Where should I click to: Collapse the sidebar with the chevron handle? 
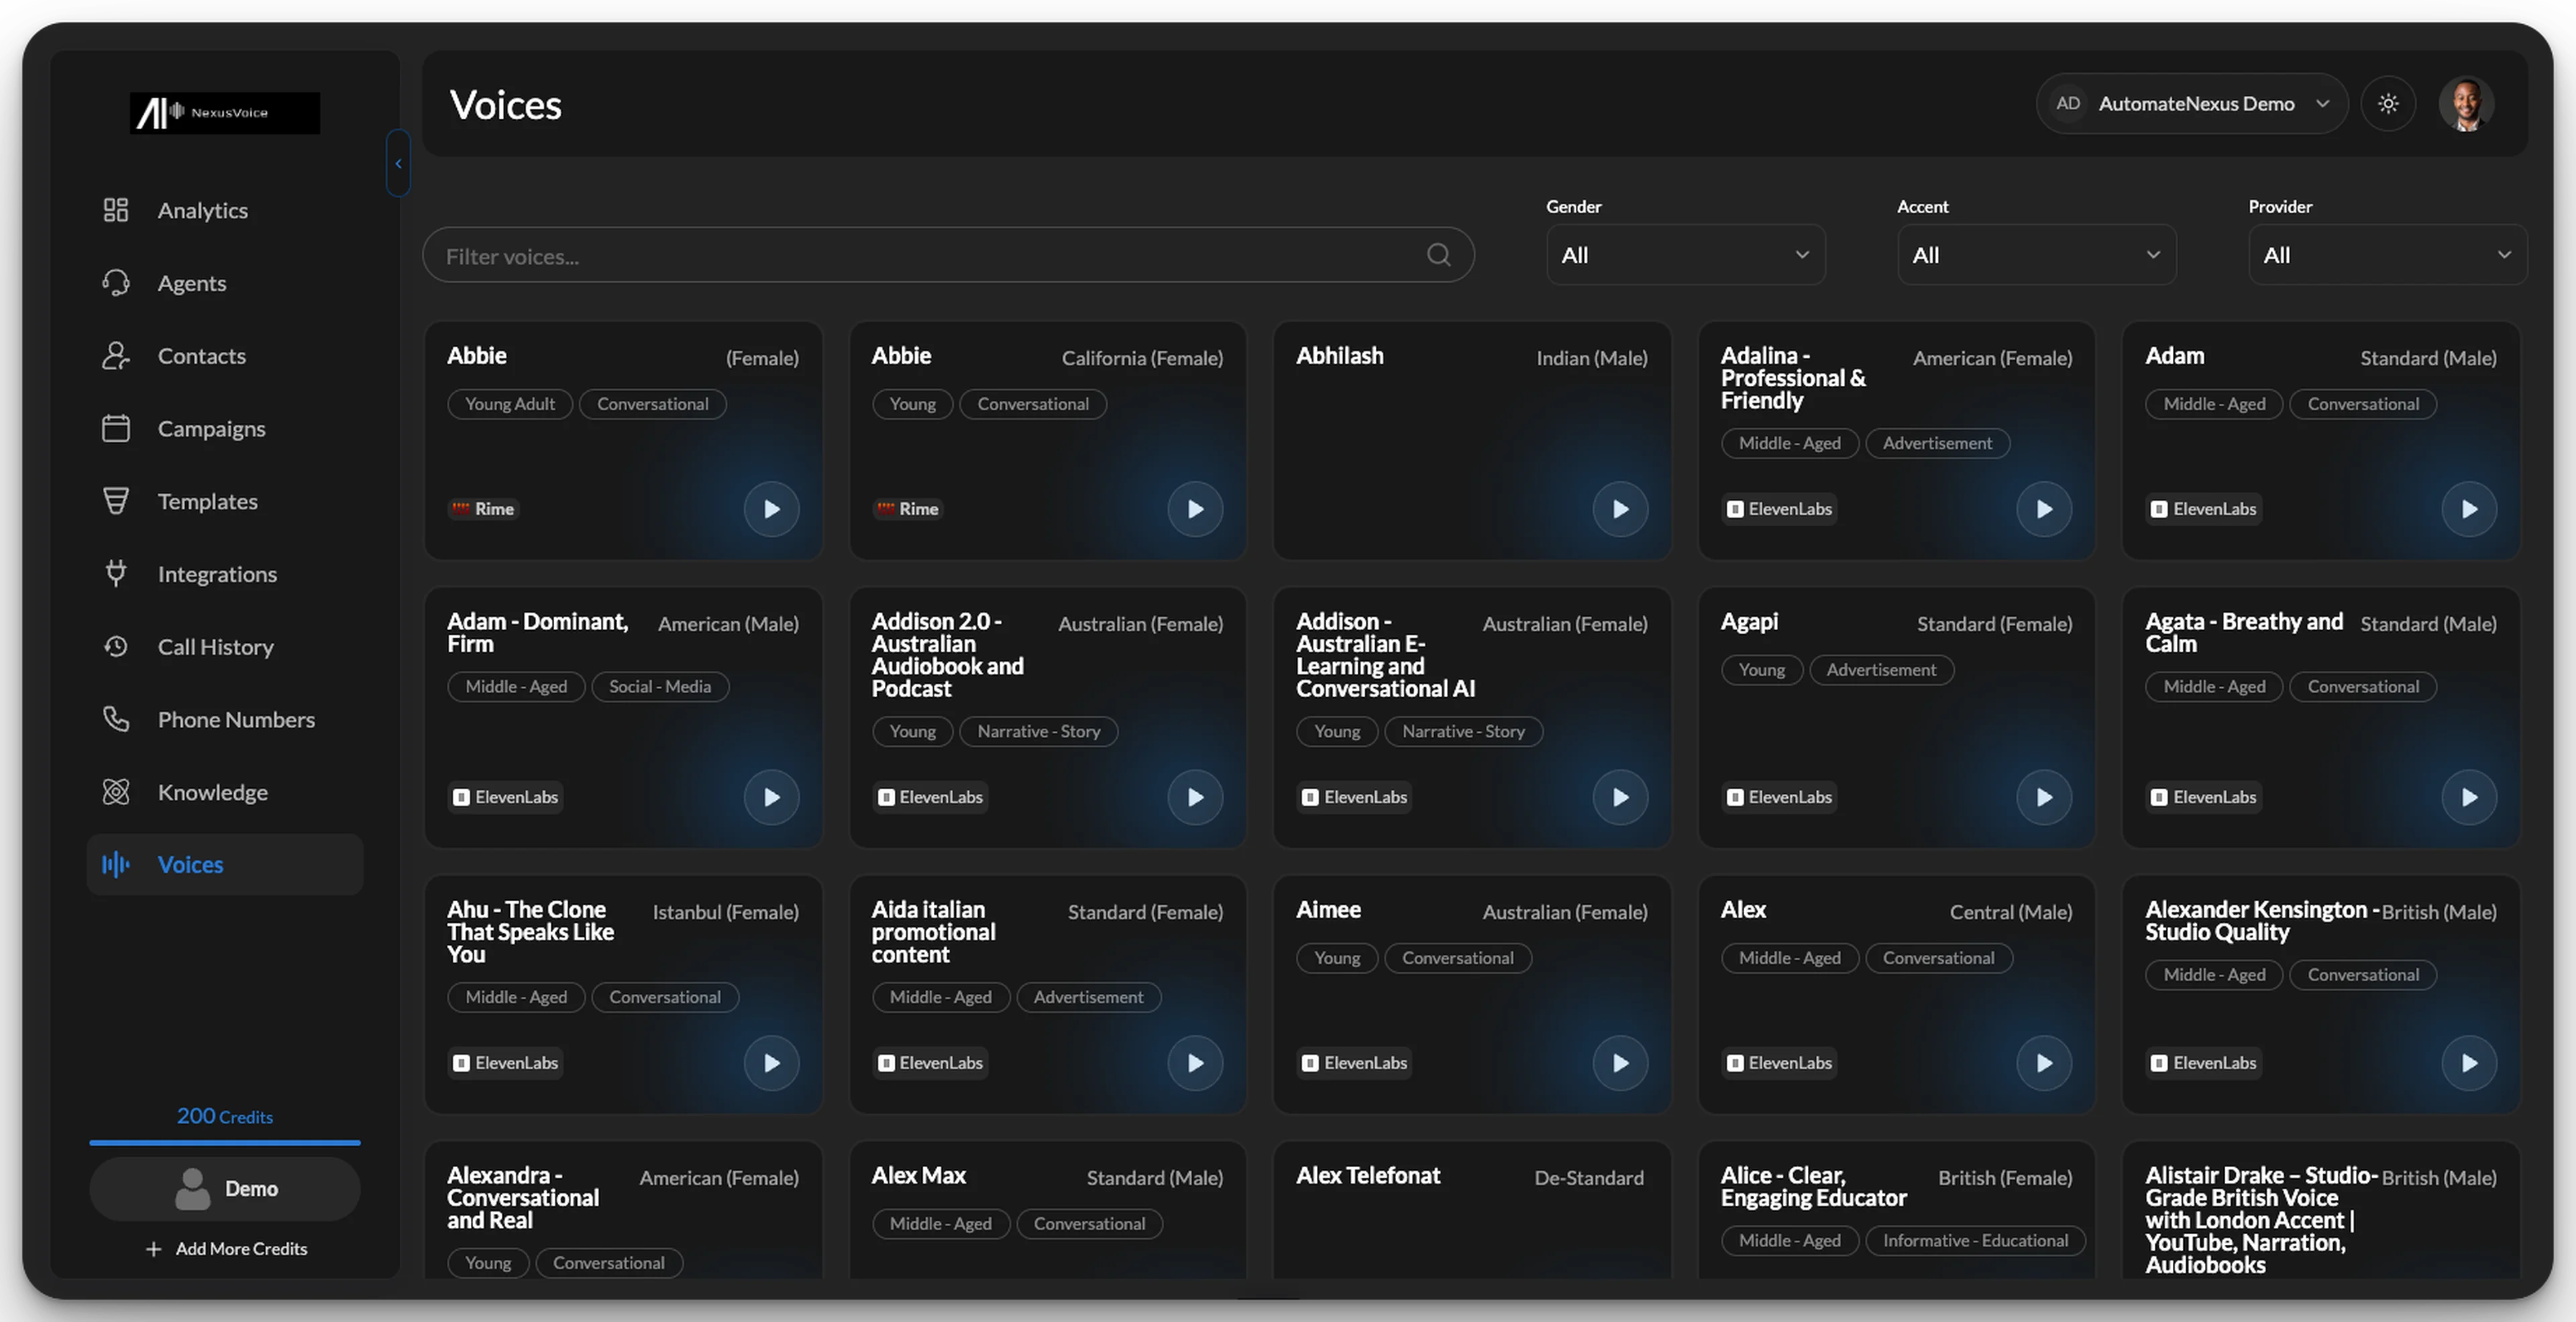pos(398,163)
